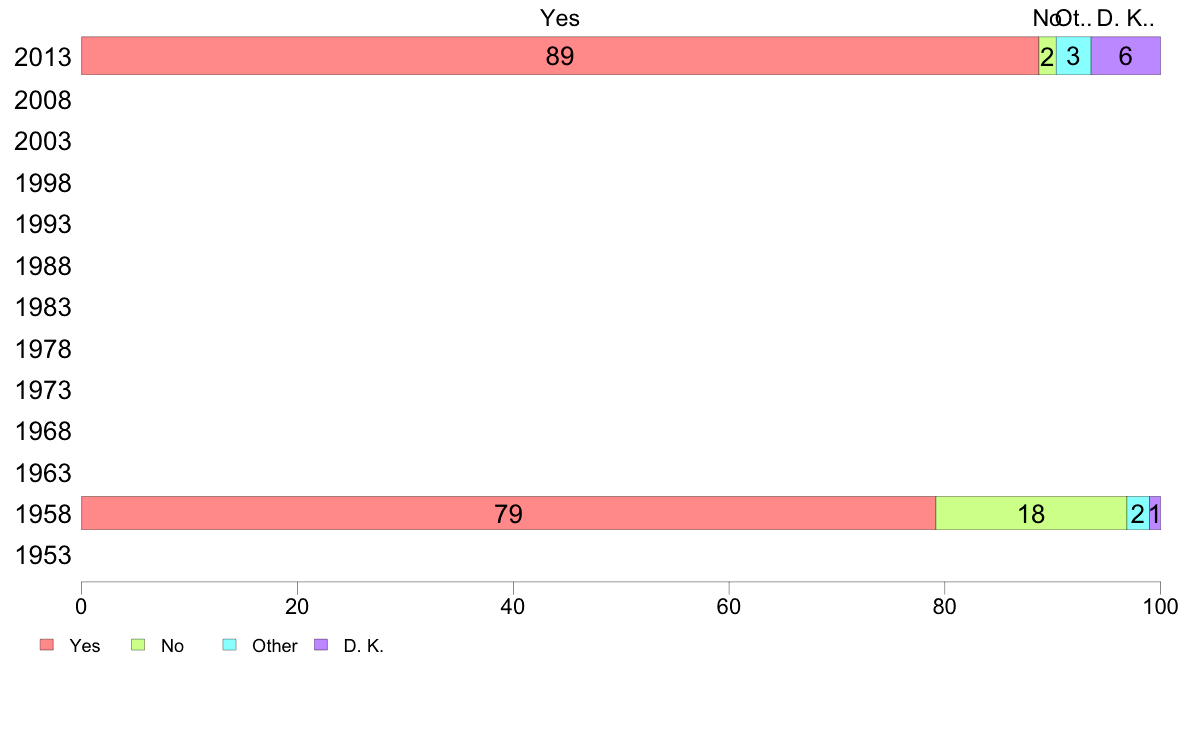1188x736 pixels.
Task: Click the Yes column header at top
Action: click(x=560, y=18)
